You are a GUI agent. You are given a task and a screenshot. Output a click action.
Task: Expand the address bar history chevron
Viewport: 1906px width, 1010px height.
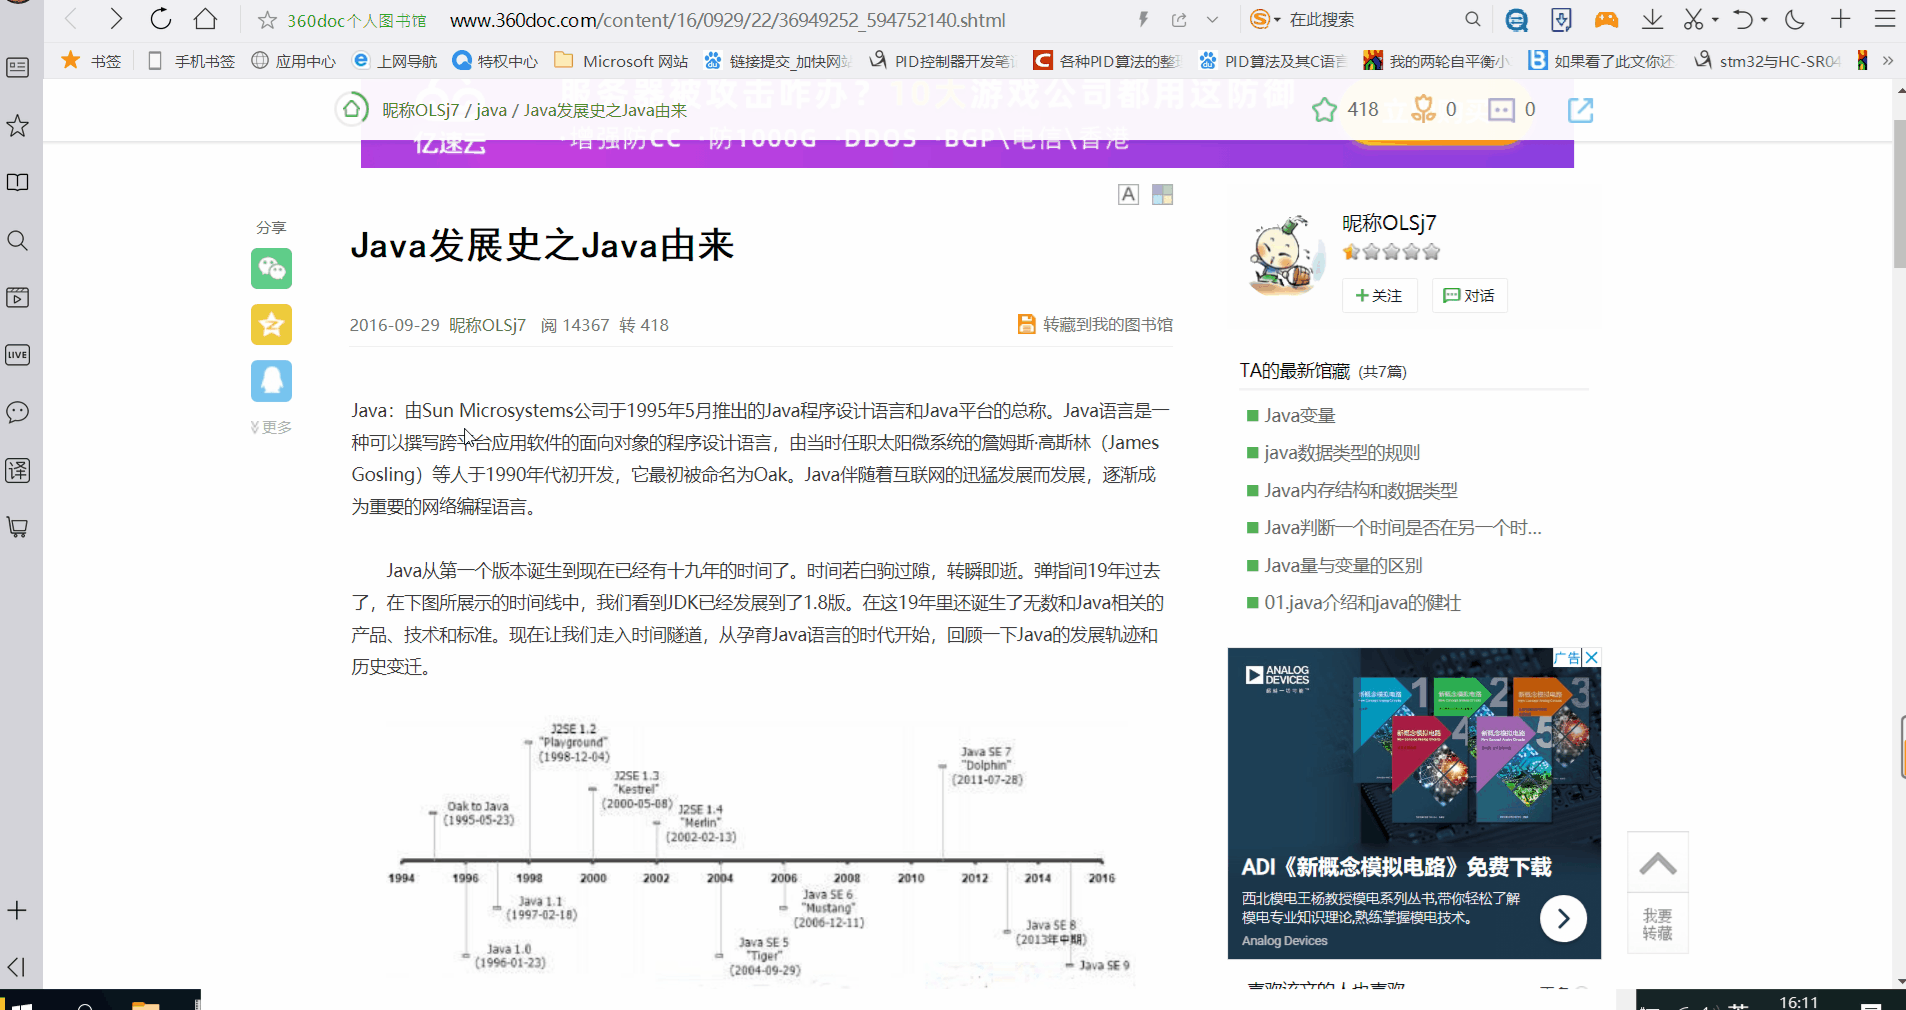pos(1212,19)
